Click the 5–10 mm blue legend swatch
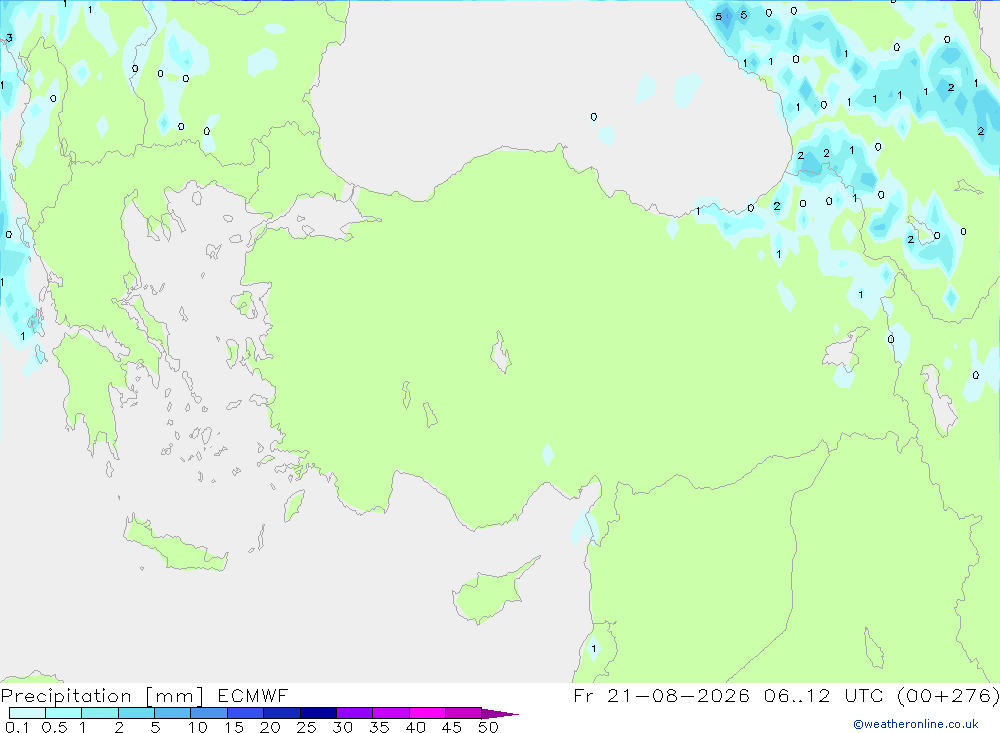The height and width of the screenshot is (733, 1000). point(173,713)
